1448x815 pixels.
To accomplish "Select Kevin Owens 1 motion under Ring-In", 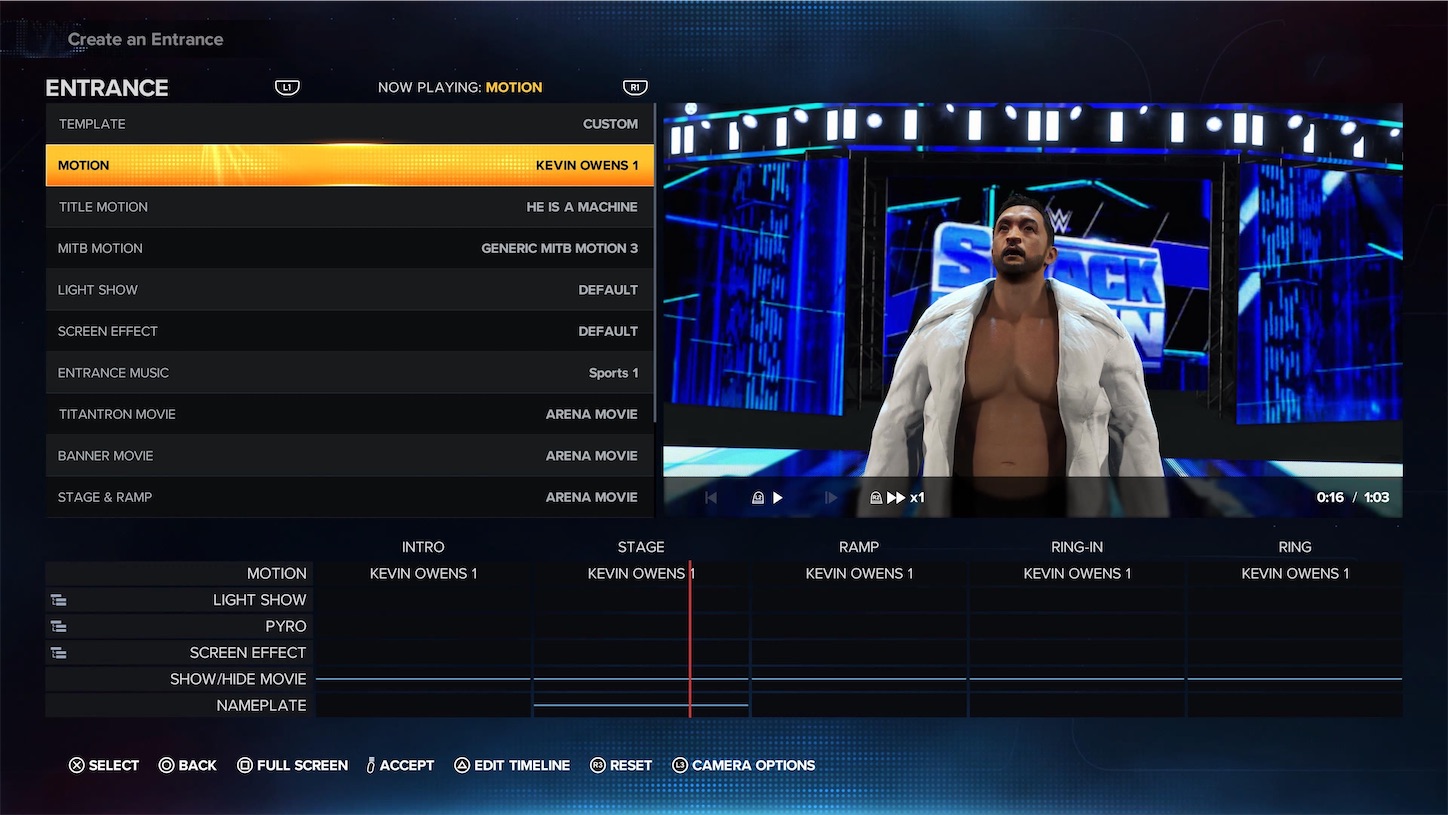I will (1078, 574).
